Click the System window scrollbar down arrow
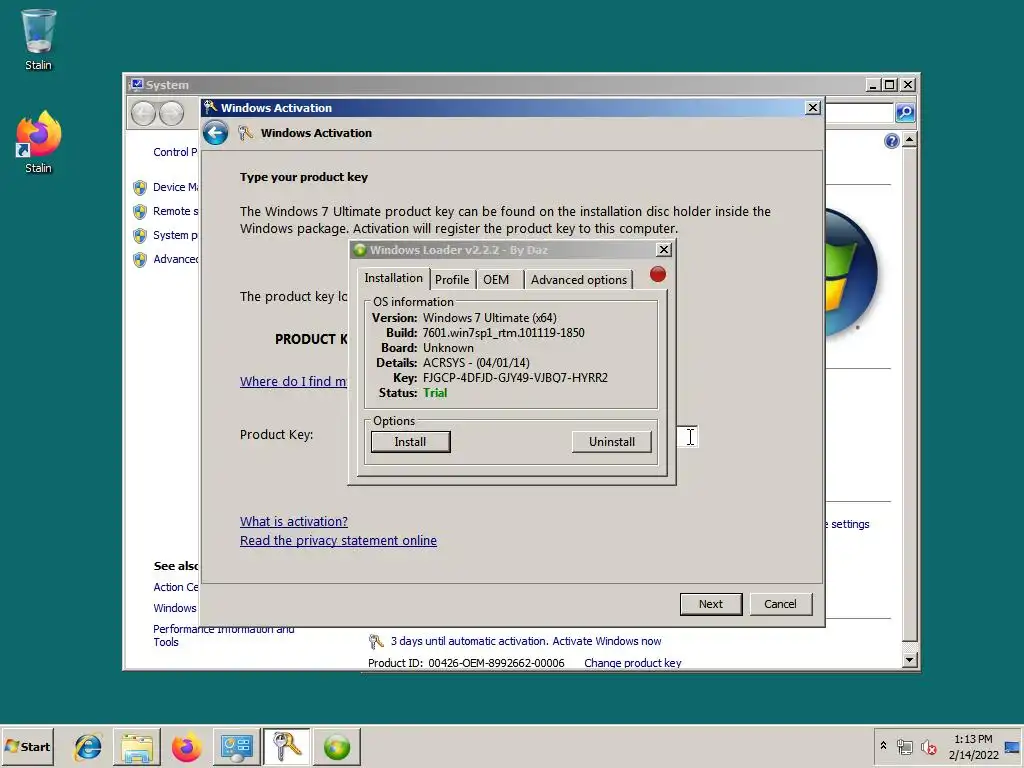Image resolution: width=1024 pixels, height=768 pixels. click(909, 660)
